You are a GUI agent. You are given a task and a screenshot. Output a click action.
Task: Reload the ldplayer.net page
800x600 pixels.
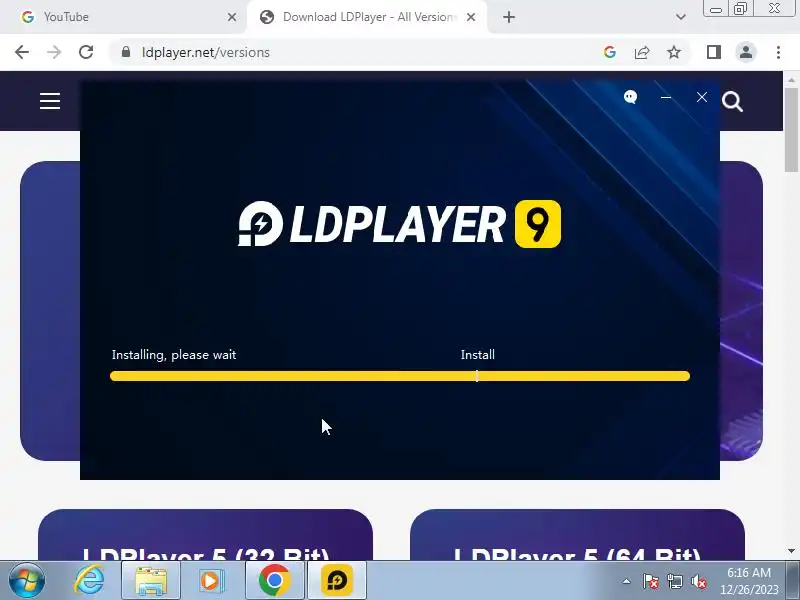86,52
